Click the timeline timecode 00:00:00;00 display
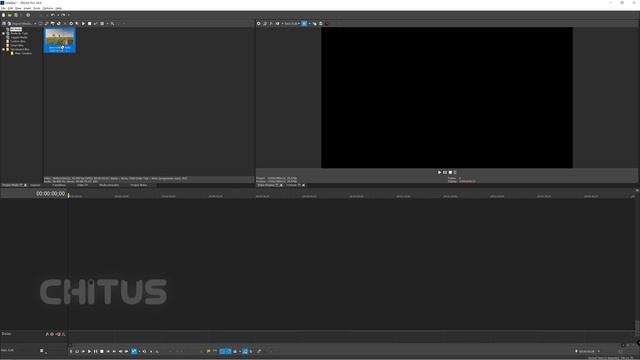 click(50, 193)
